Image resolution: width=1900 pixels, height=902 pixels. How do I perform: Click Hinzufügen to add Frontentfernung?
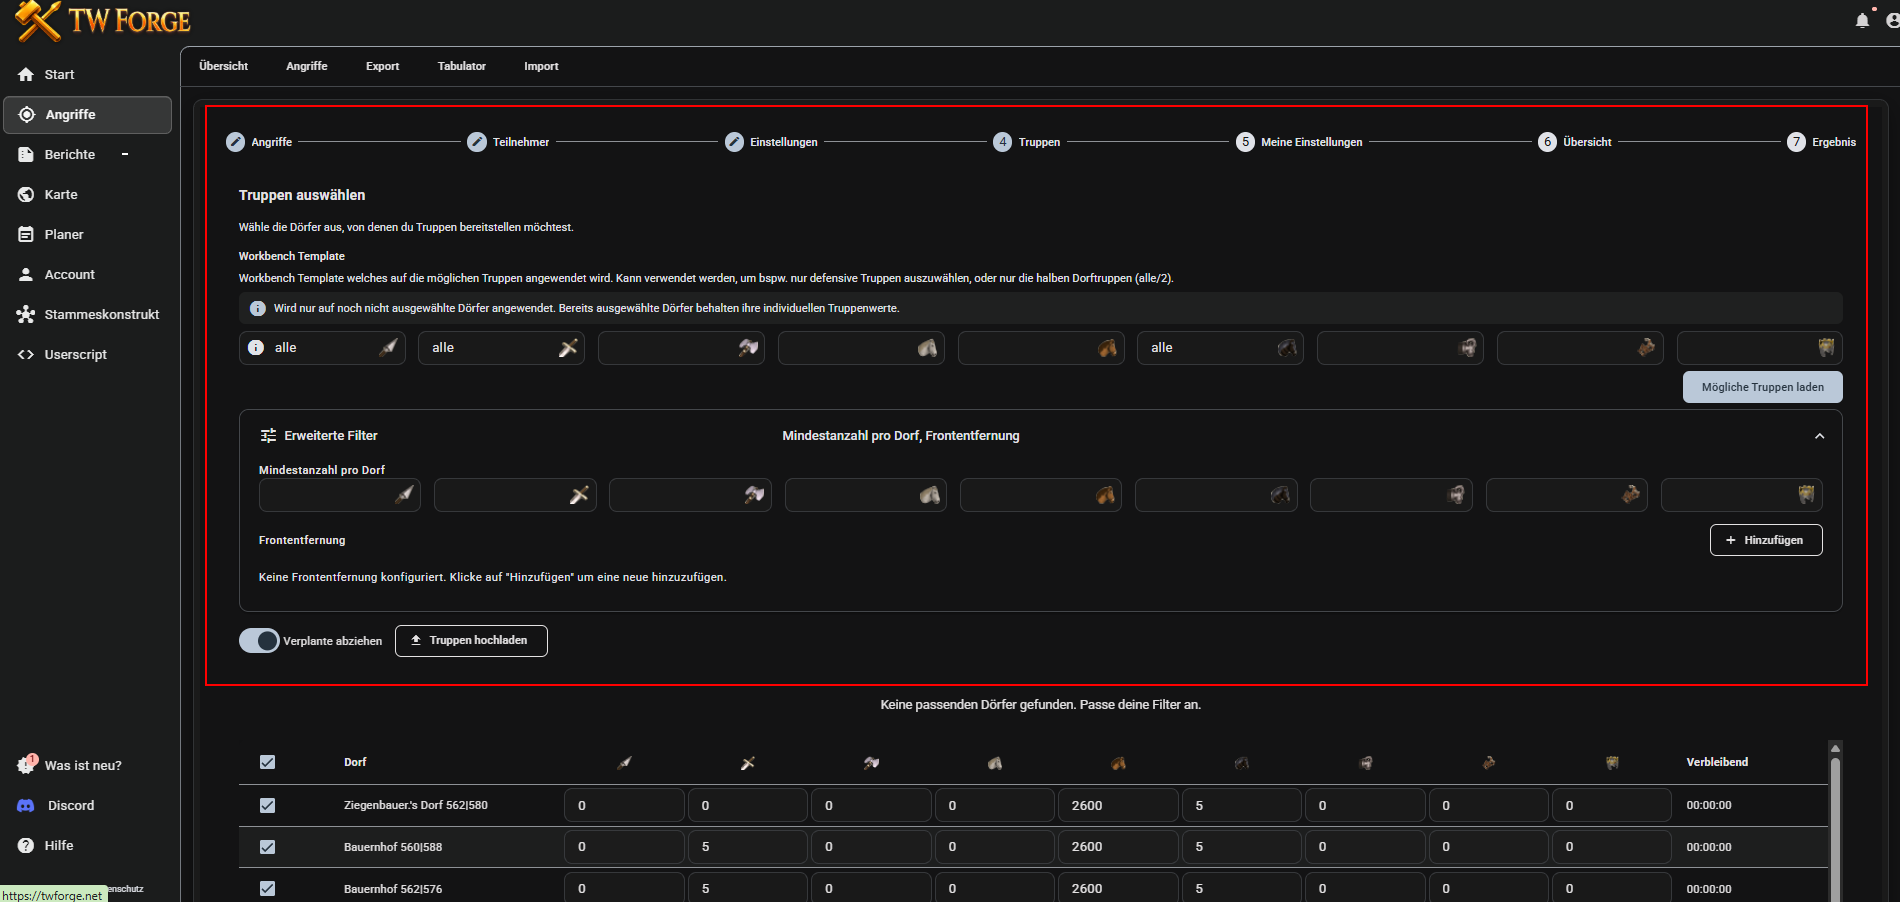[x=1766, y=540]
